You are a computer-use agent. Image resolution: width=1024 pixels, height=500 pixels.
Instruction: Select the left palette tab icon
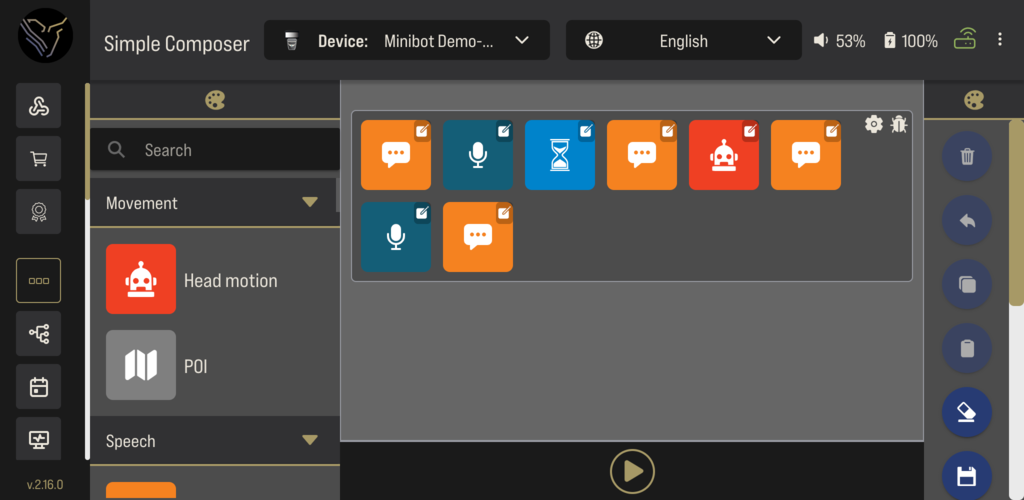(215, 101)
